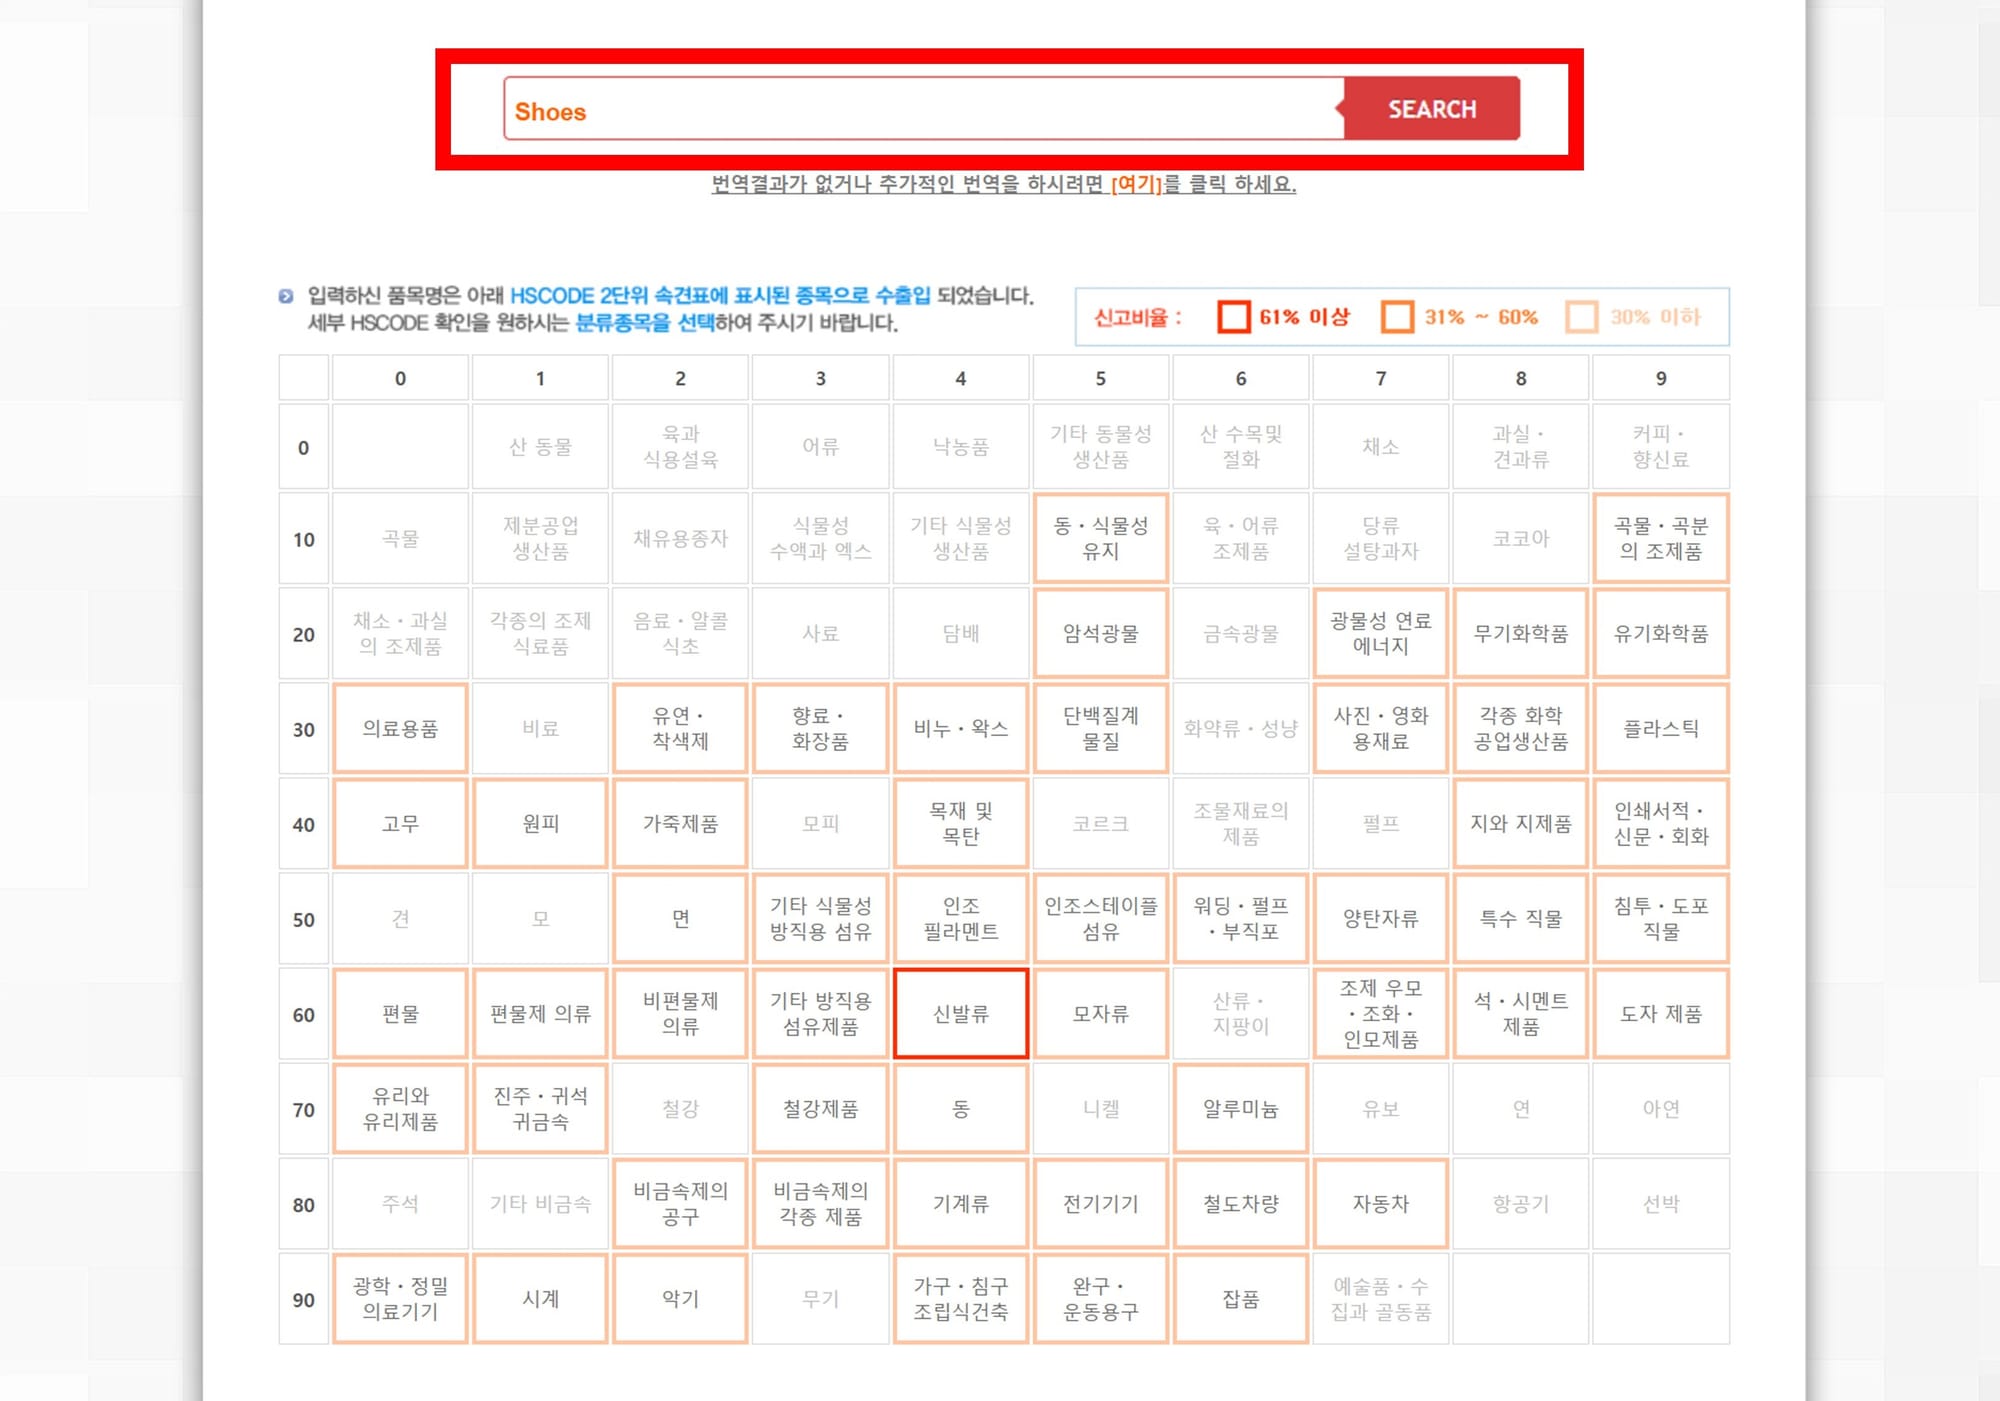Image resolution: width=2000 pixels, height=1401 pixels.
Task: Open the 시계 (clocks) category
Action: (x=540, y=1298)
